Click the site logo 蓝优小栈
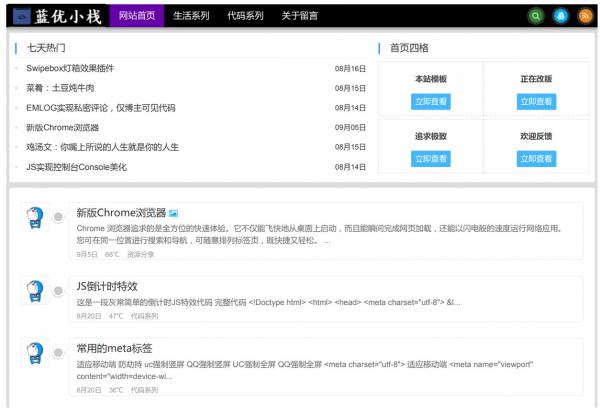 57,16
